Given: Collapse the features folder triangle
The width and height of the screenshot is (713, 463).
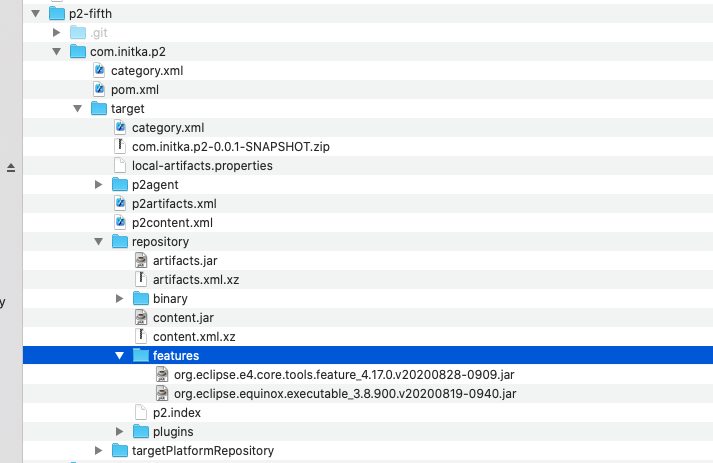Looking at the screenshot, I should [119, 356].
